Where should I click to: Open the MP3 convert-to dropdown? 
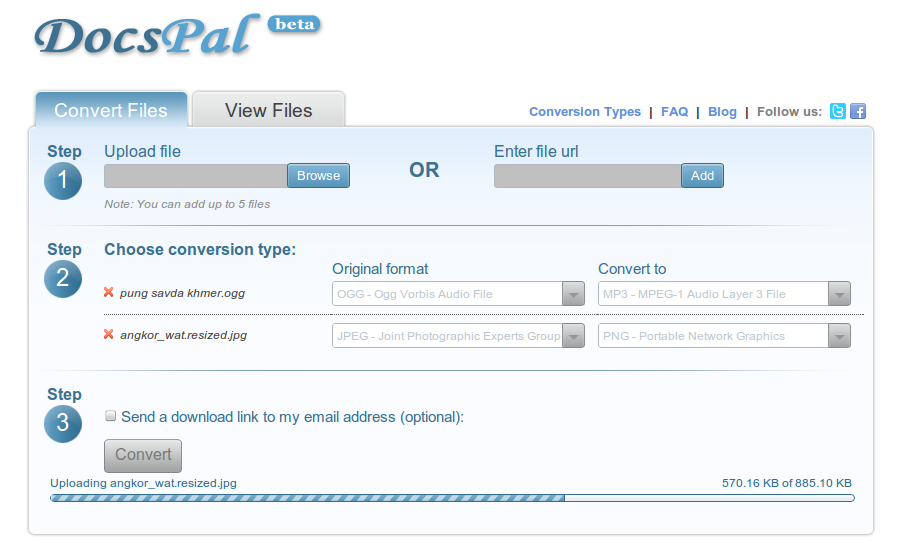(724, 294)
